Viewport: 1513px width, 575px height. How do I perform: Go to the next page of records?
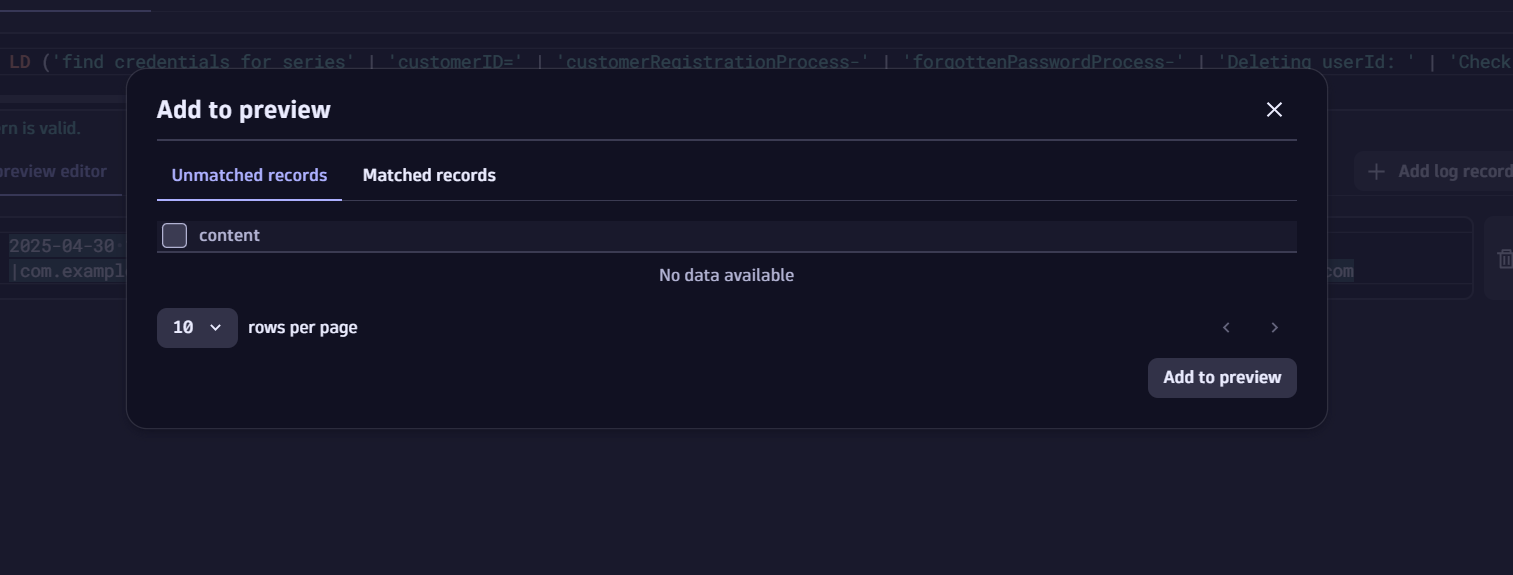[1274, 328]
